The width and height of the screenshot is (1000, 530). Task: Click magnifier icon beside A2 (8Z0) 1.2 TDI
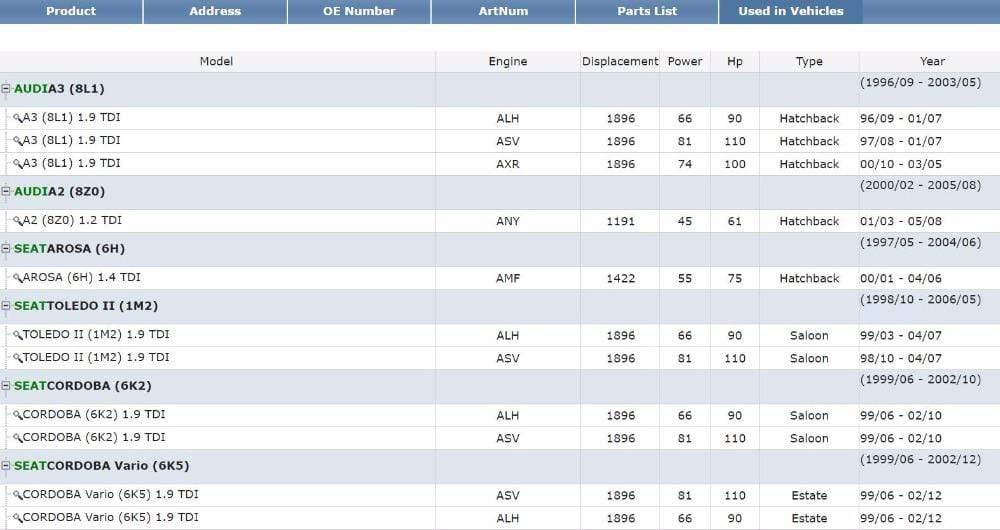point(17,221)
